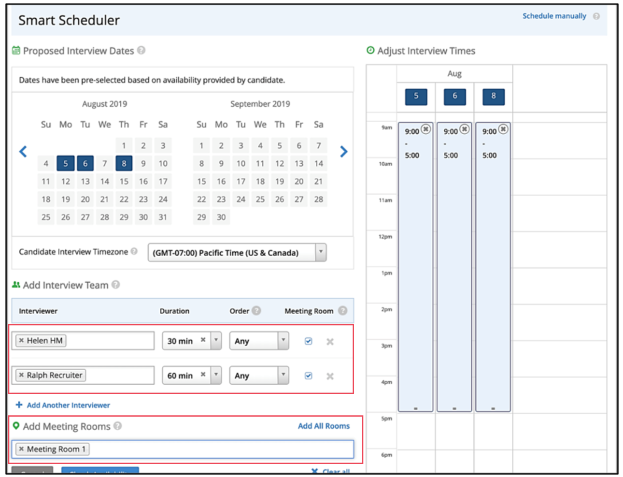Deselect August 6 in the calendar
The width and height of the screenshot is (623, 477).
pyautogui.click(x=85, y=163)
